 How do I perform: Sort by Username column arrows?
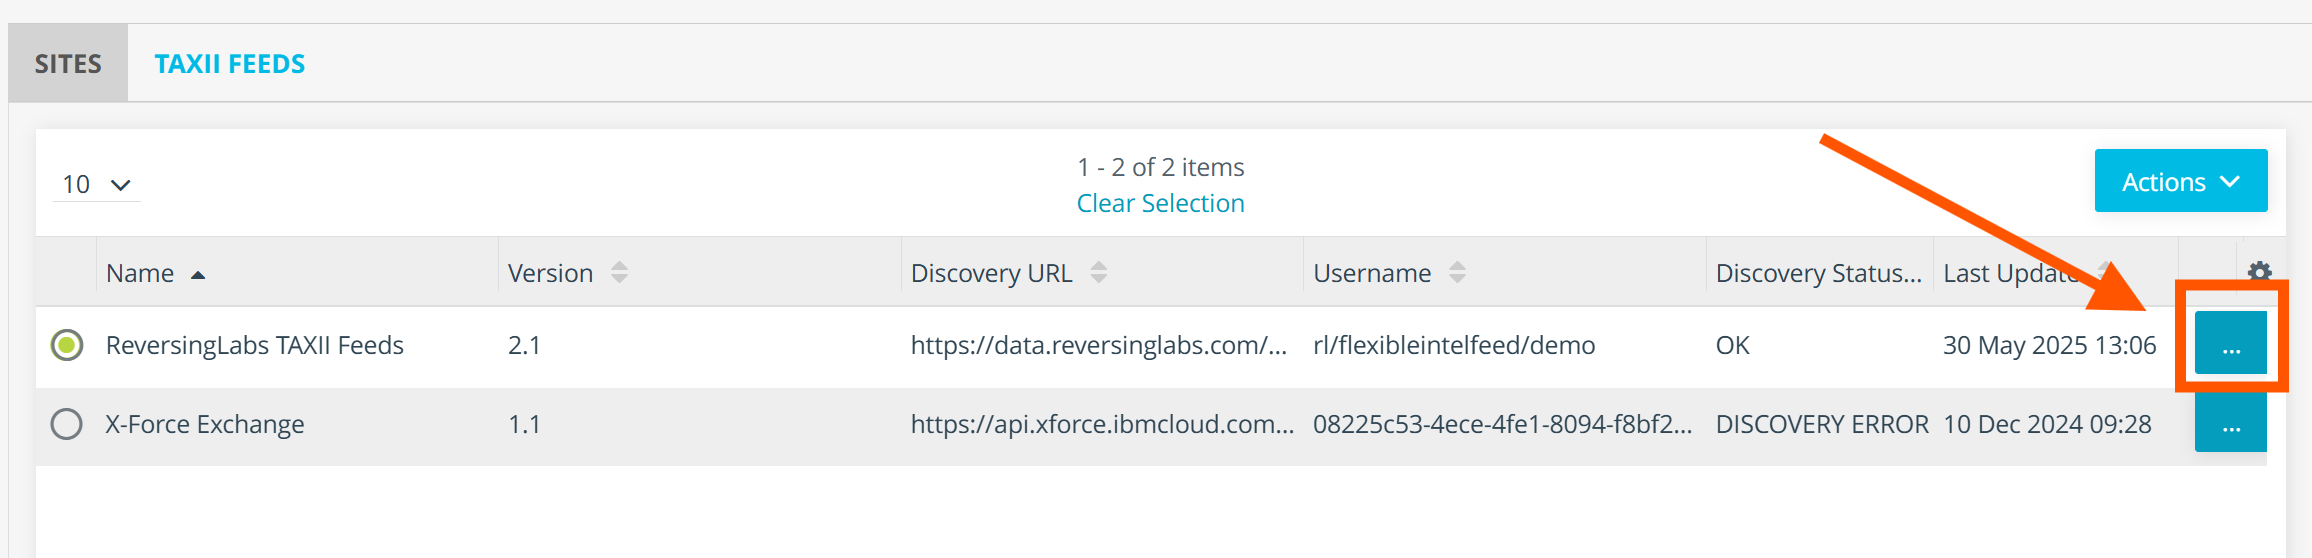coord(1458,273)
